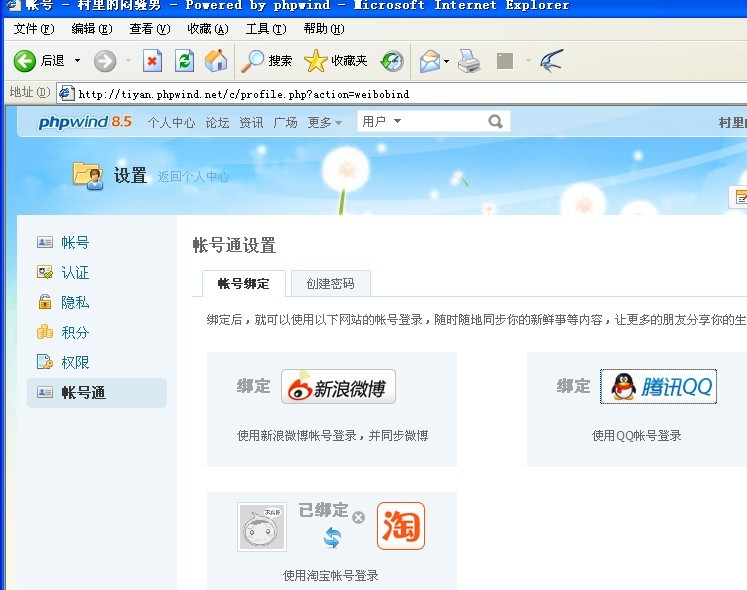The height and width of the screenshot is (590, 747).
Task: Bind account with 腾讯QQ button
Action: click(658, 387)
